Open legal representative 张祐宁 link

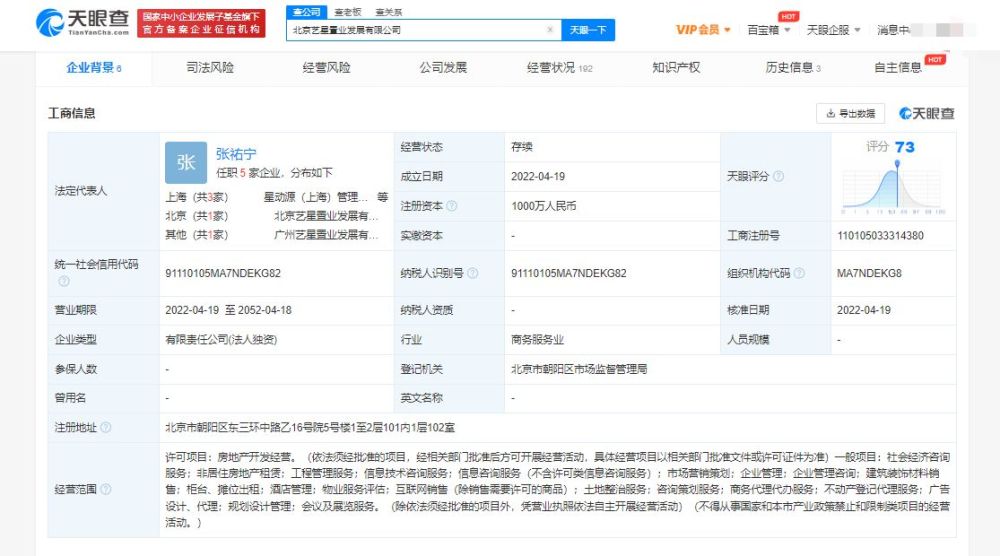coord(236,154)
